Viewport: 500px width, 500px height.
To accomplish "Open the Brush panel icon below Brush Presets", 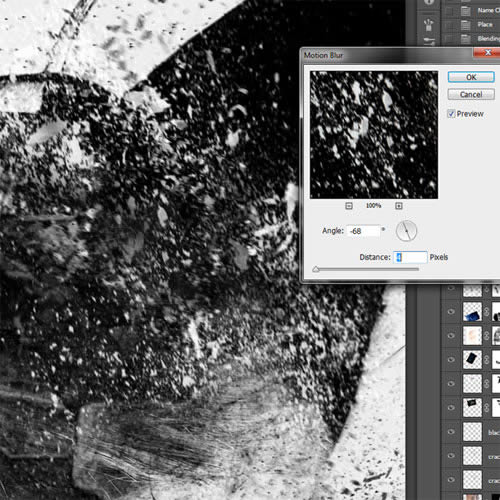I will [x=429, y=41].
